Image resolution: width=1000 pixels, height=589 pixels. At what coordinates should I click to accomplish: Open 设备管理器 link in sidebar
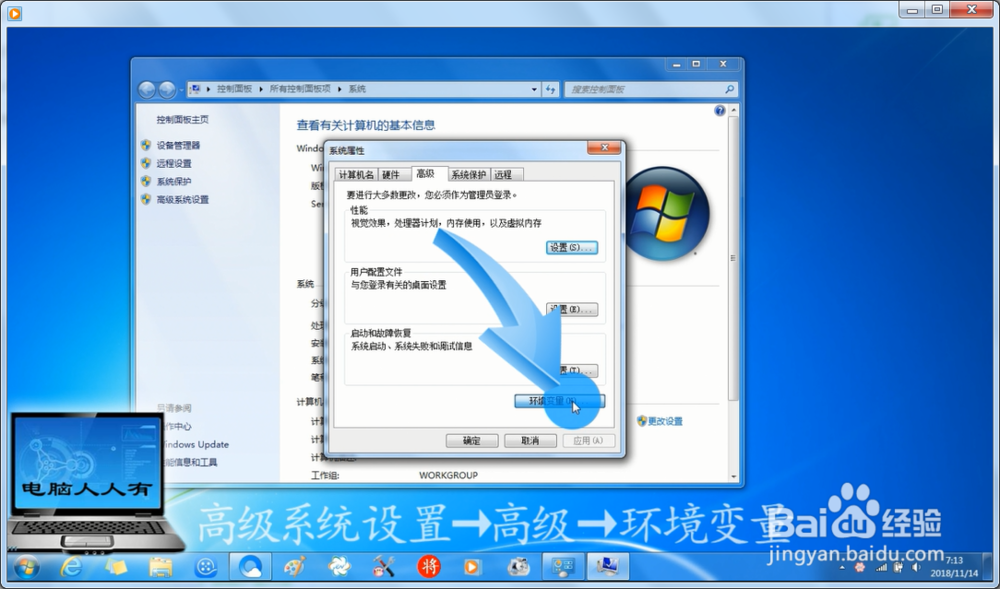coord(178,145)
